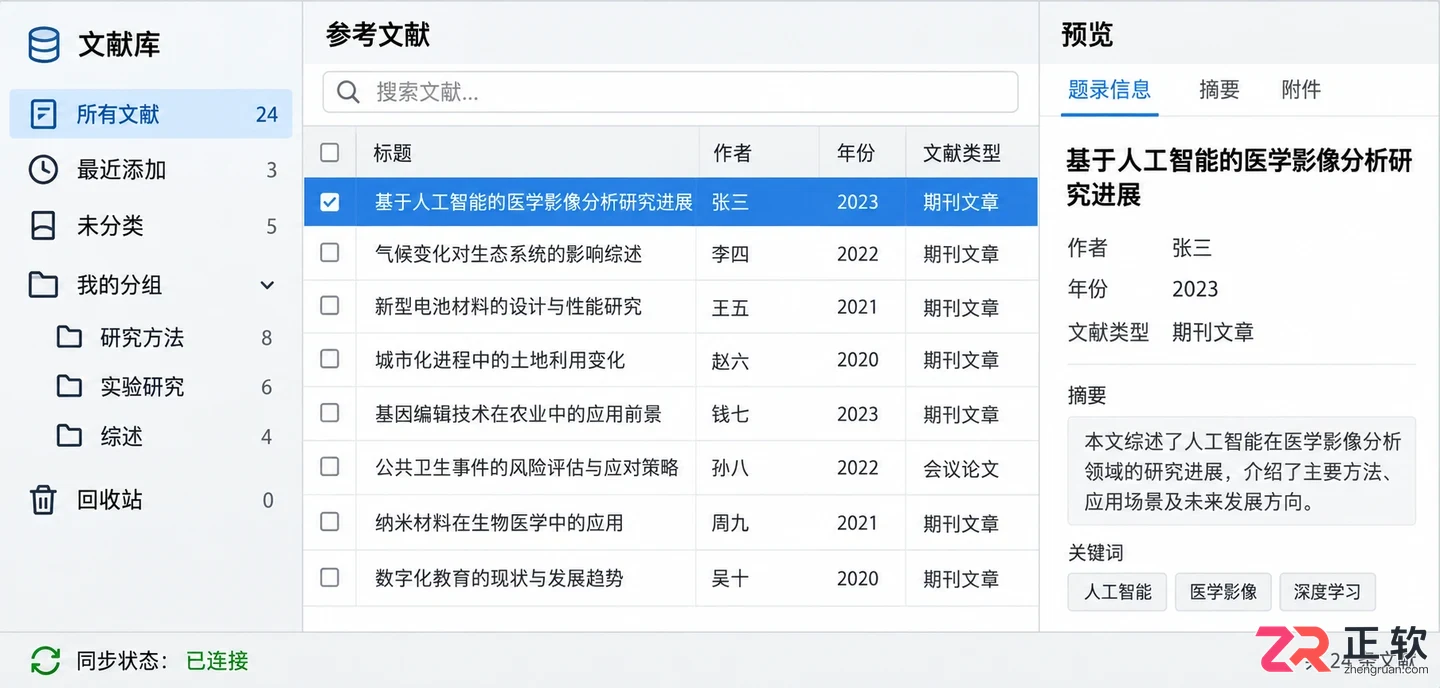The width and height of the screenshot is (1440, 688).
Task: Check the 数字化教育的现状与发展趋势 row checkbox
Action: [330, 577]
